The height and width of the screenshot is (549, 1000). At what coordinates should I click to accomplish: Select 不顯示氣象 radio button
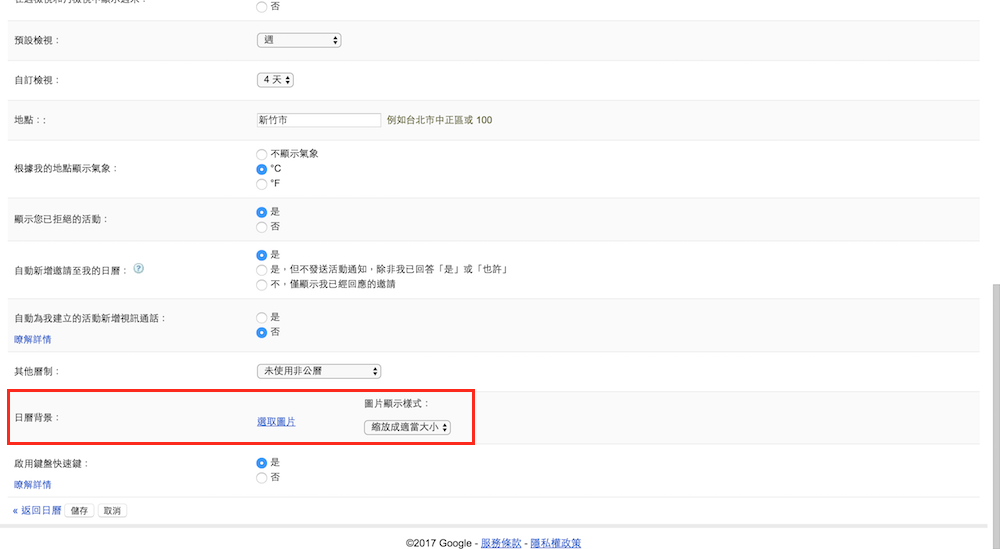tap(262, 154)
